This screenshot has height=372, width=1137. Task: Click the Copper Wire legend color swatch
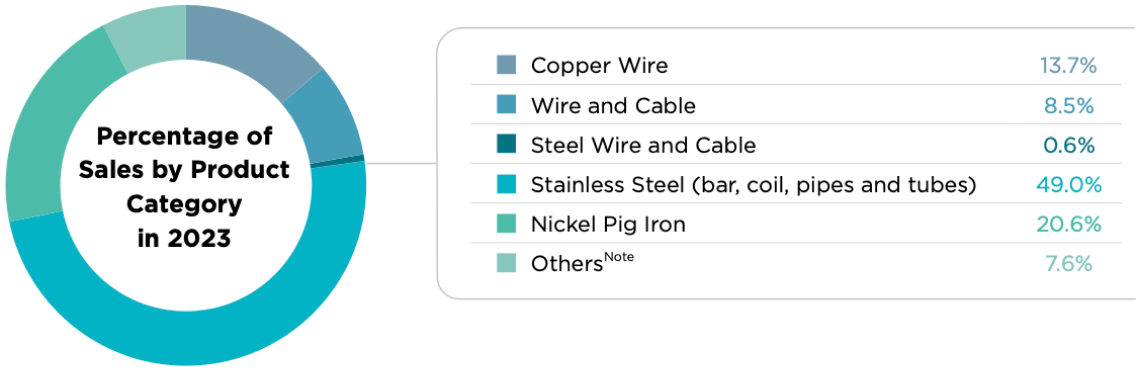coord(506,65)
